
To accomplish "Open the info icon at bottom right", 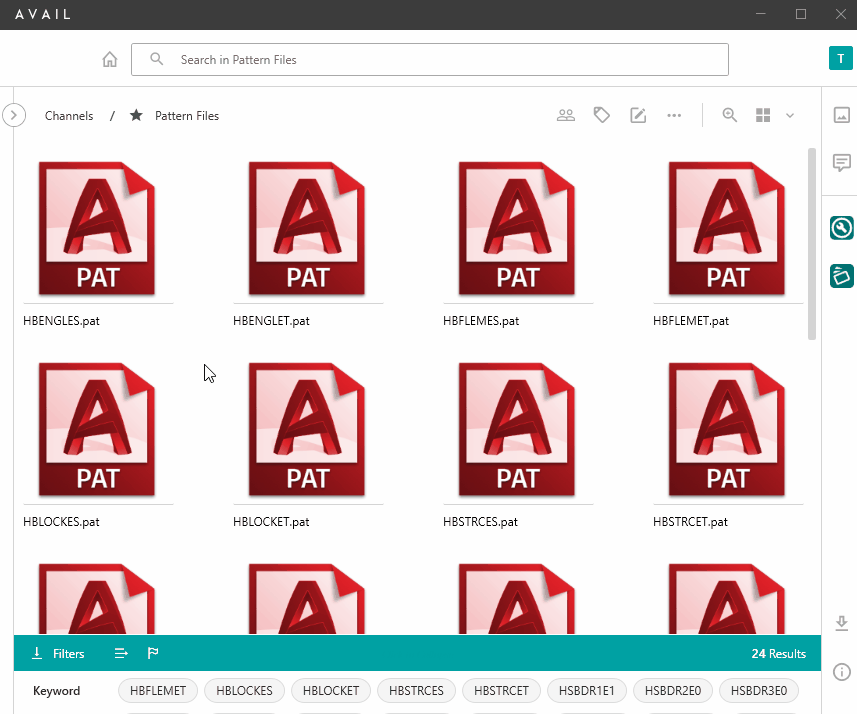I will click(x=841, y=671).
